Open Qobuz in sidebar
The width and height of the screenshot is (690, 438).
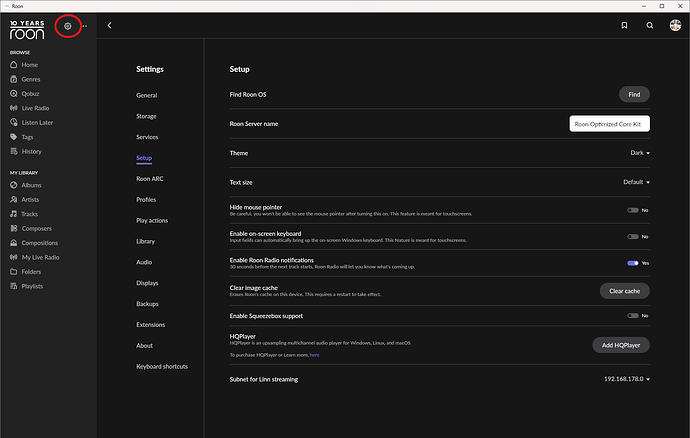coord(25,94)
